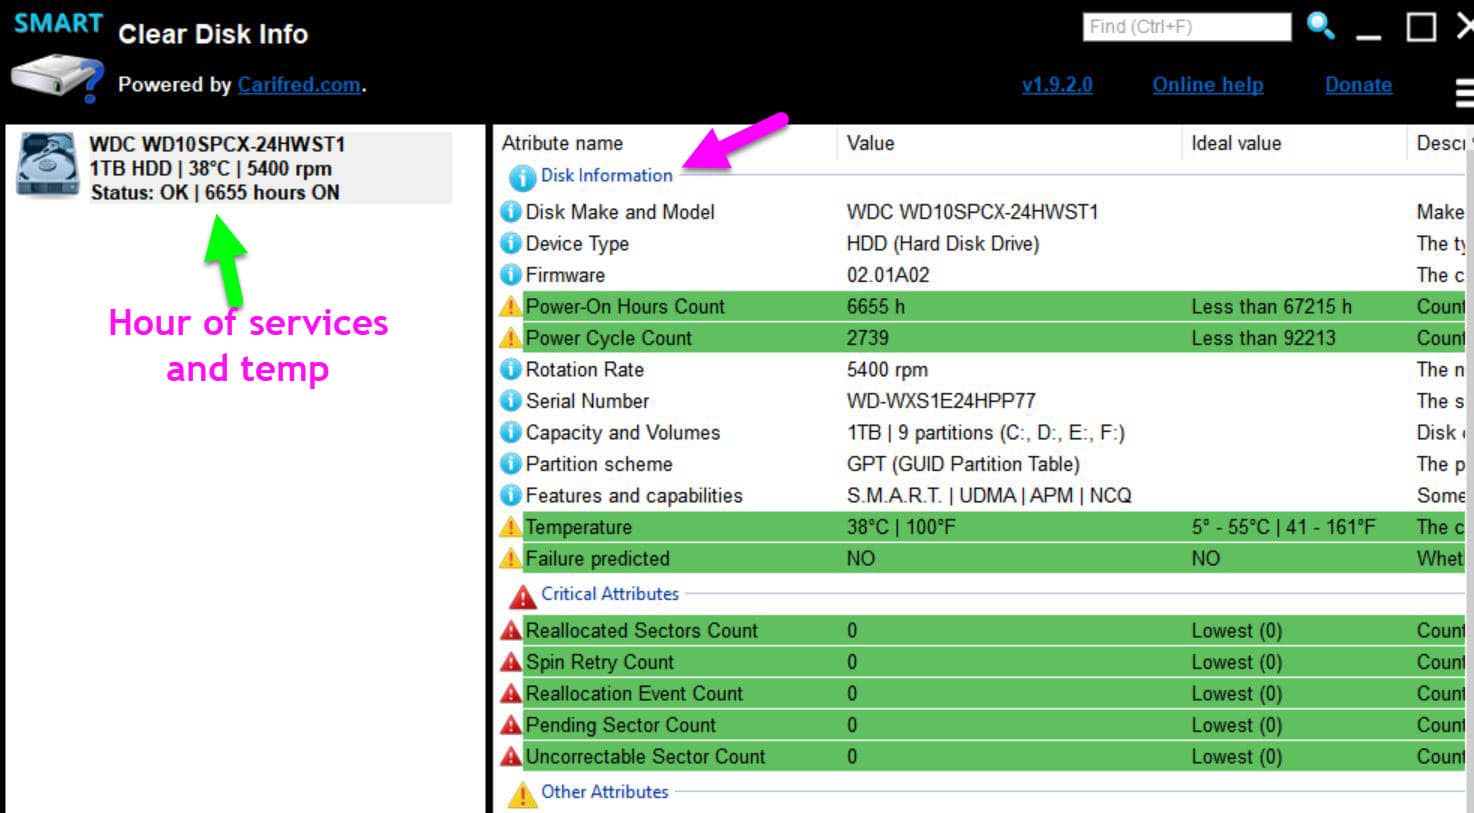1474x813 pixels.
Task: Click warning icon beside Temperature
Action: (x=511, y=527)
